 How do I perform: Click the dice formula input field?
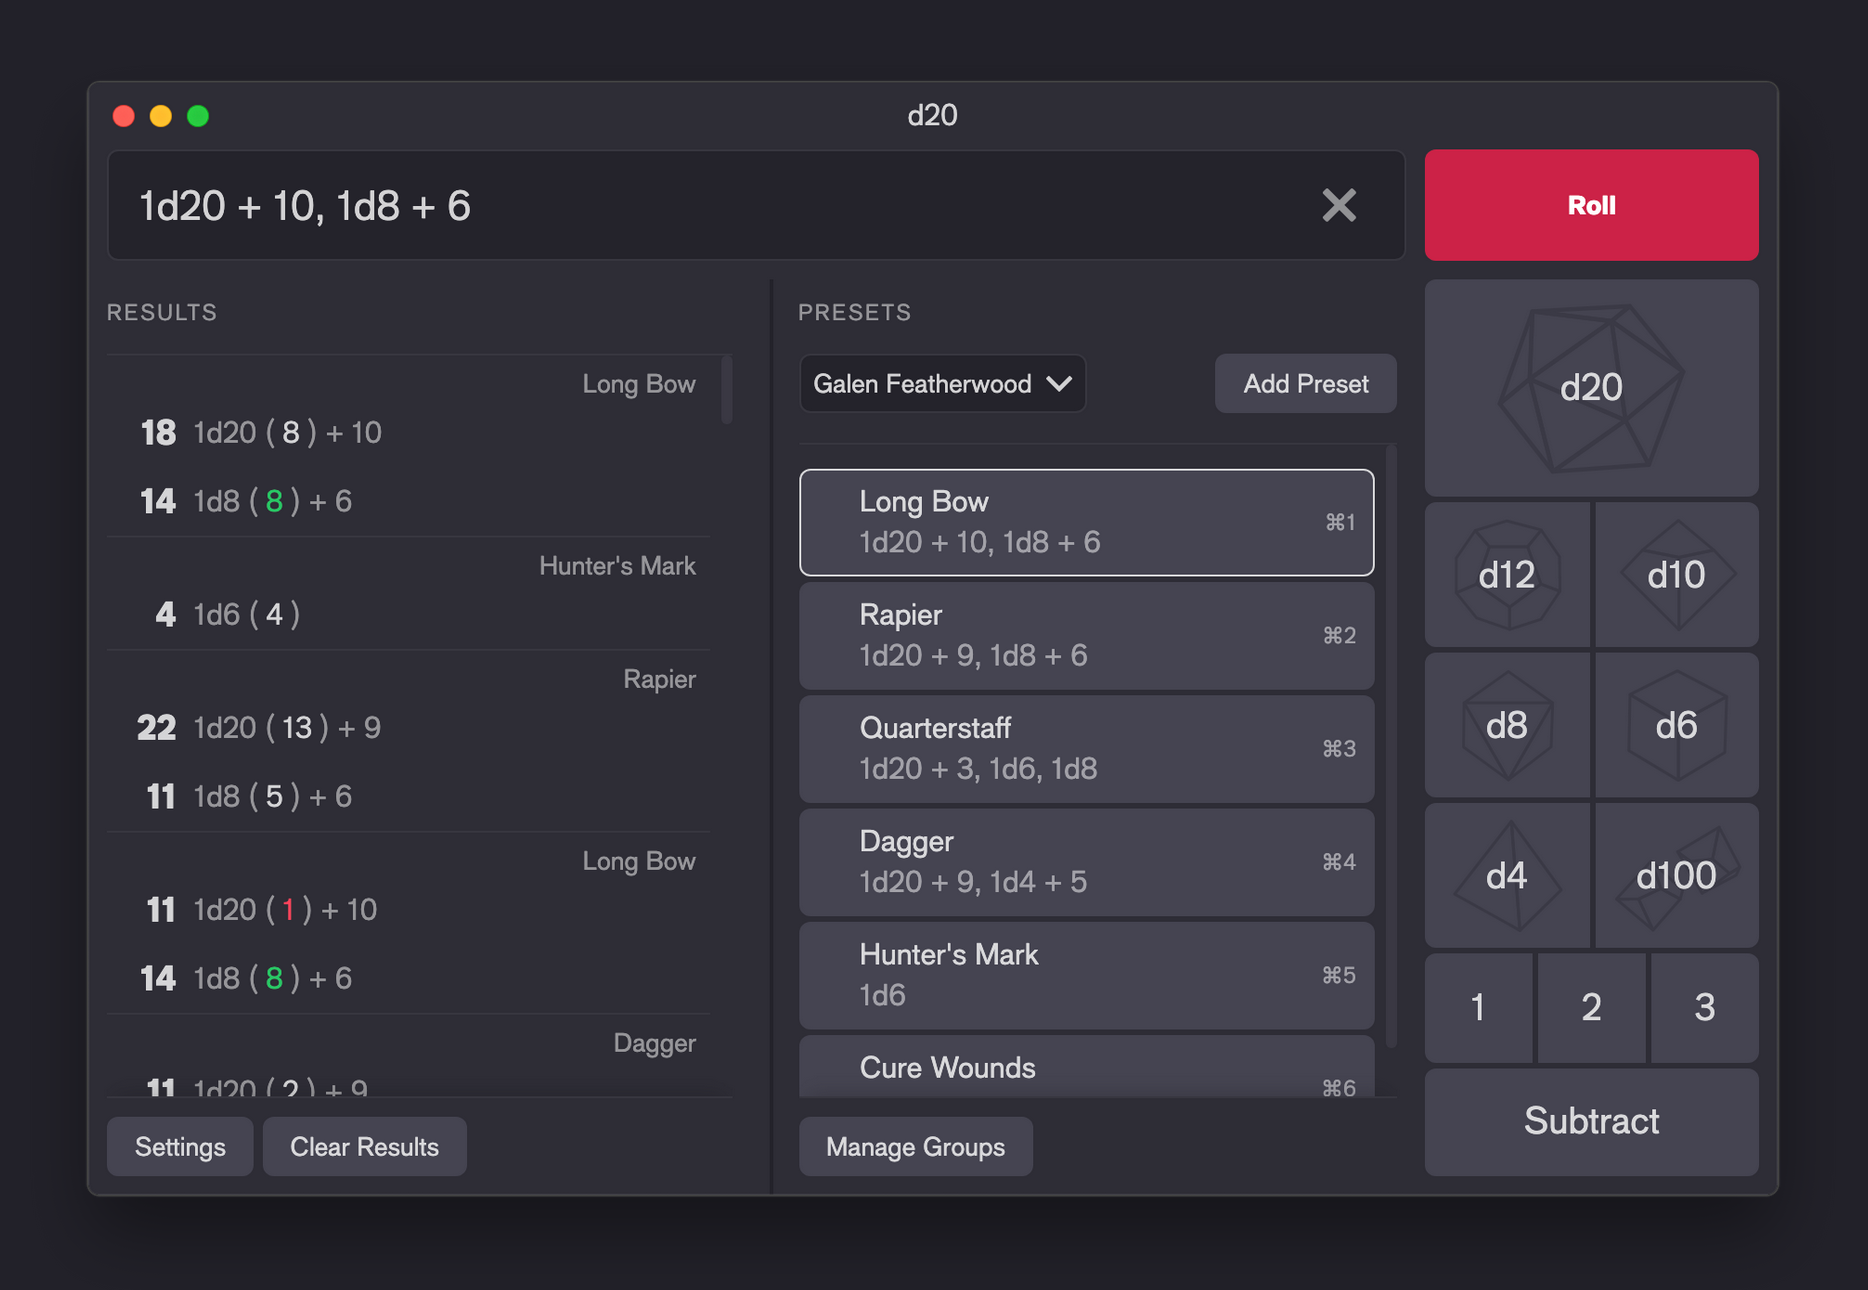pyautogui.click(x=700, y=206)
